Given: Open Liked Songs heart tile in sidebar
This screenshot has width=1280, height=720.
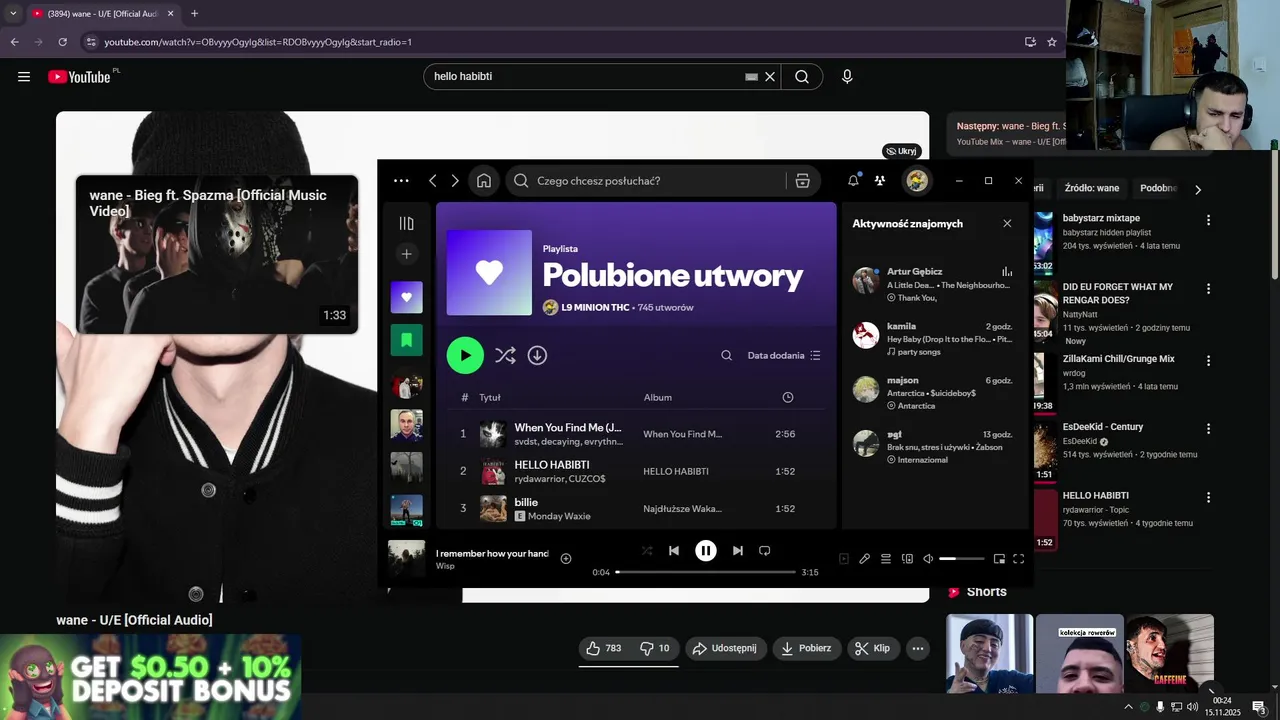Looking at the screenshot, I should pyautogui.click(x=406, y=297).
